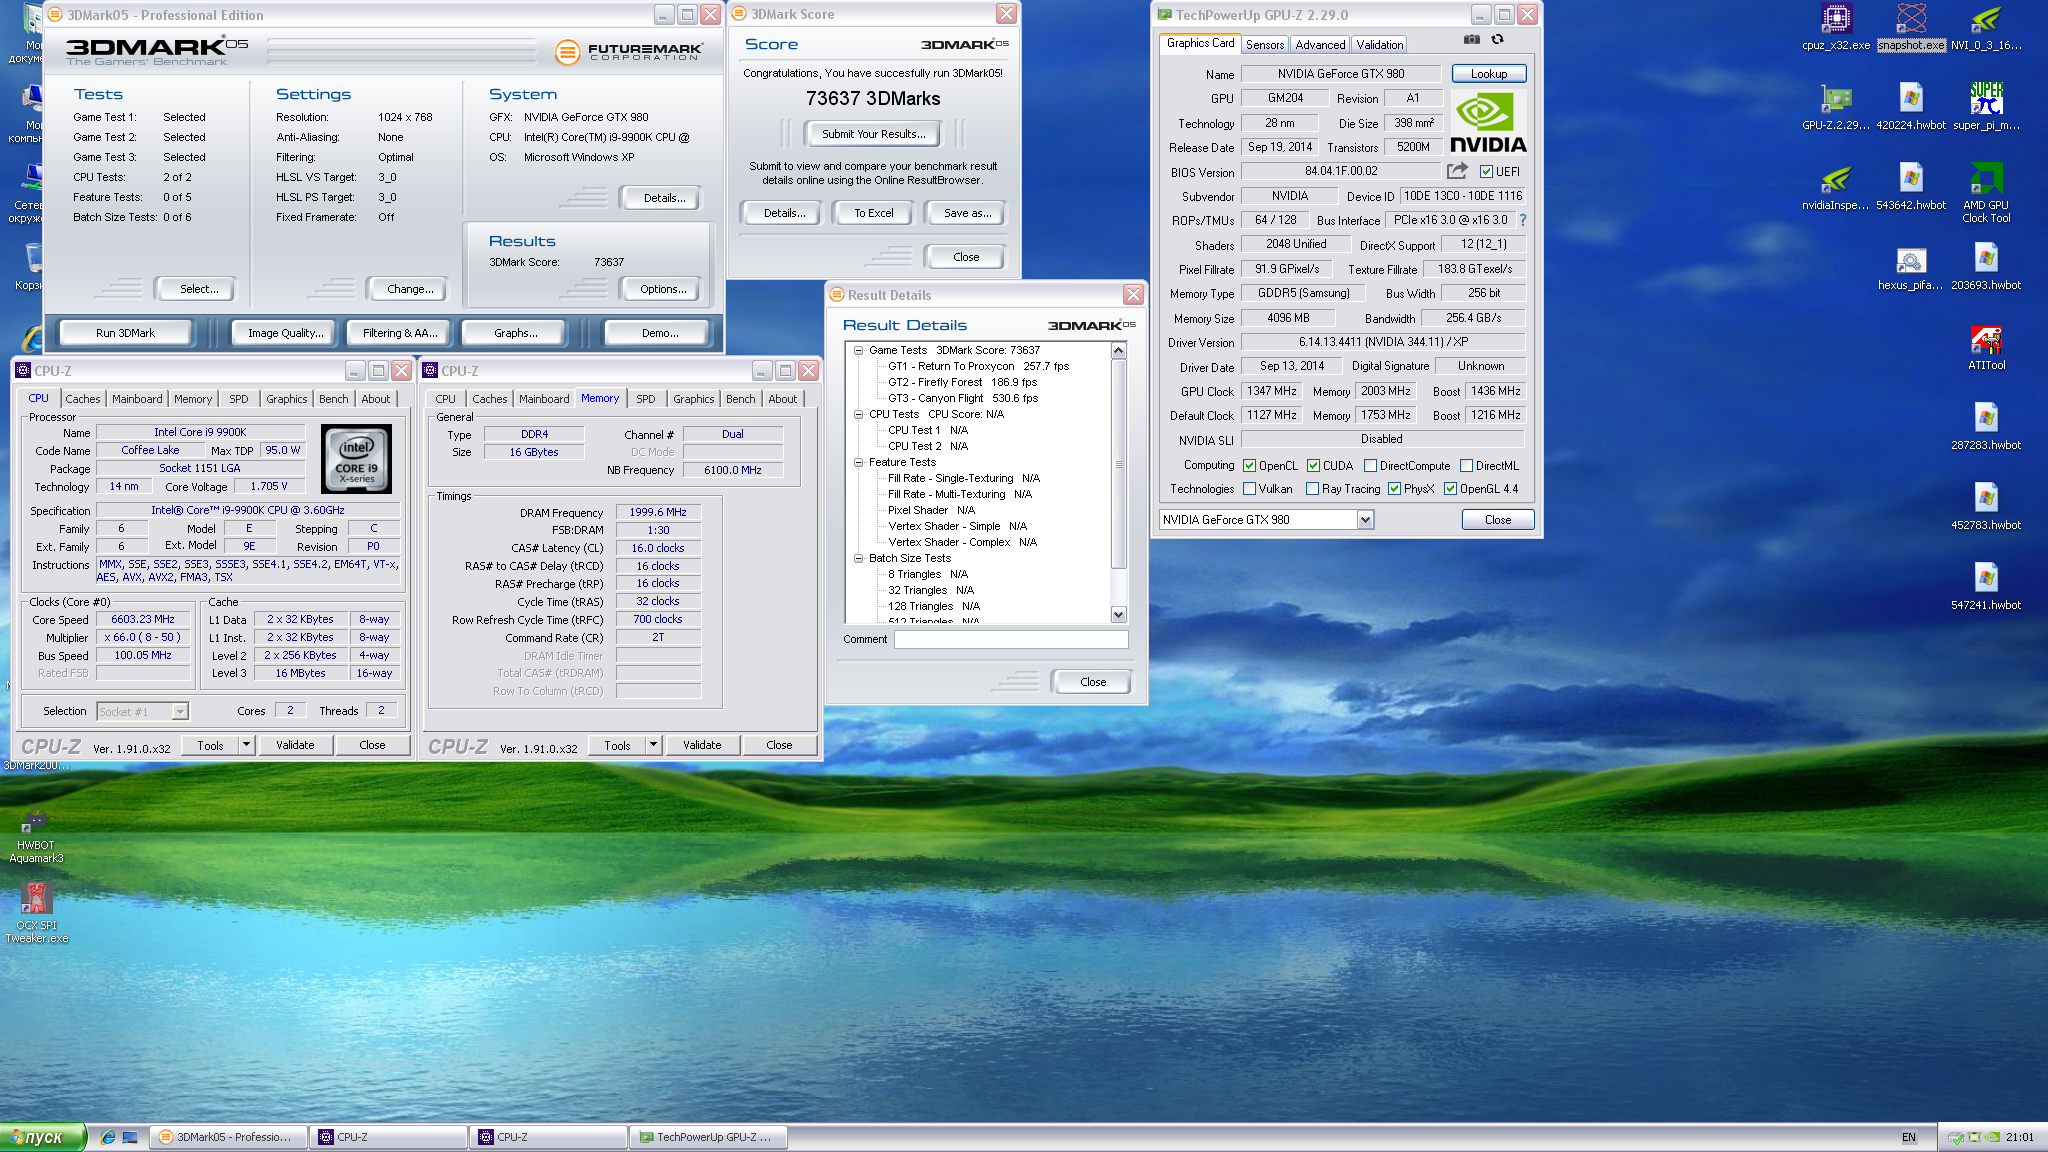Image resolution: width=2048 pixels, height=1152 pixels.
Task: Click TechPowerUp GPU-Z taskbar button
Action: point(709,1137)
